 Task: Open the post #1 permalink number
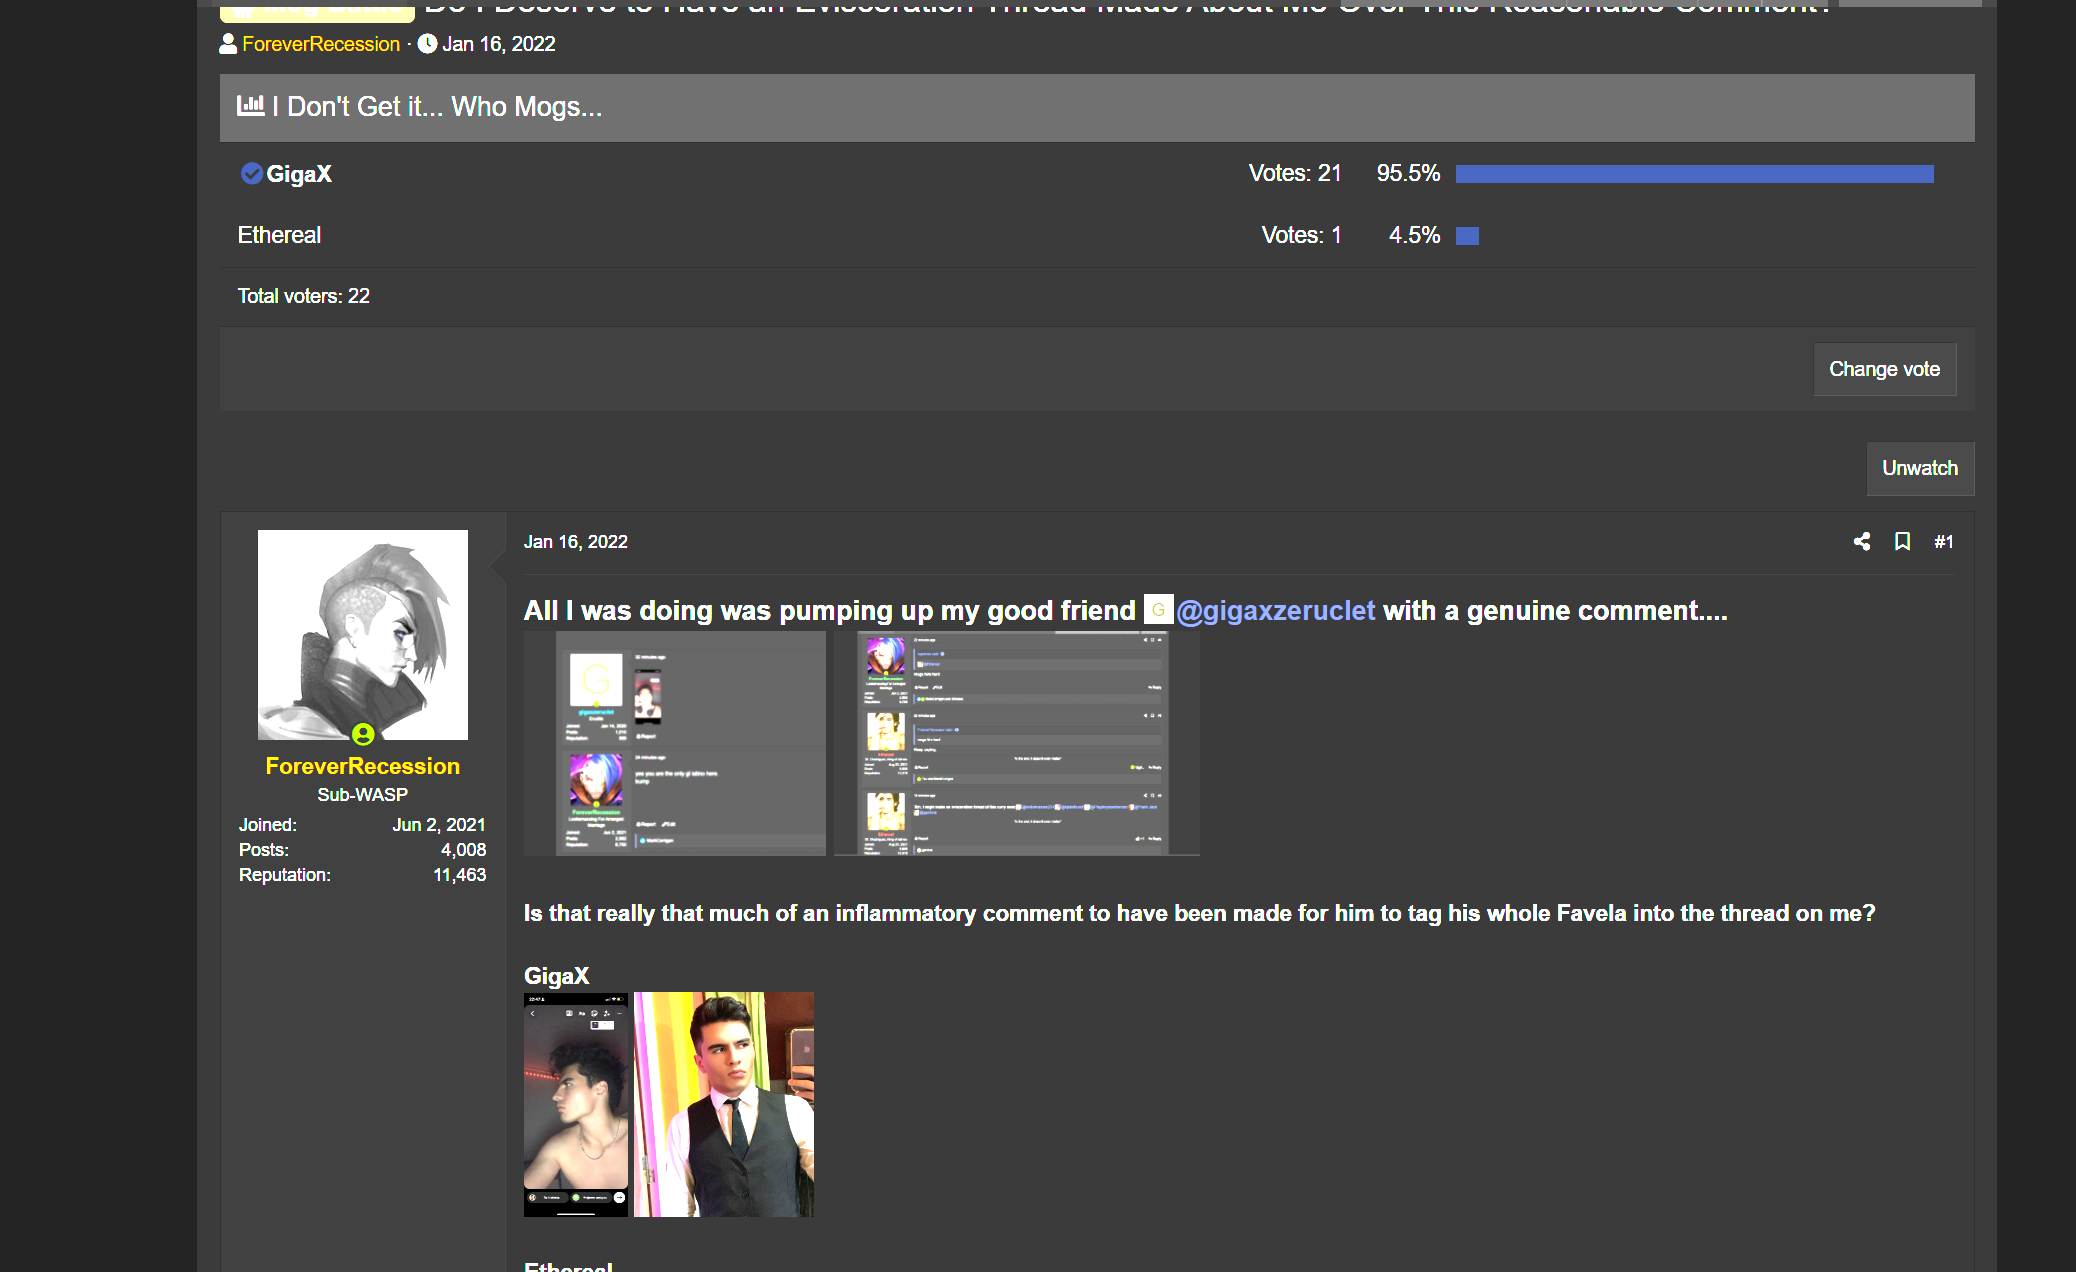[x=1943, y=541]
